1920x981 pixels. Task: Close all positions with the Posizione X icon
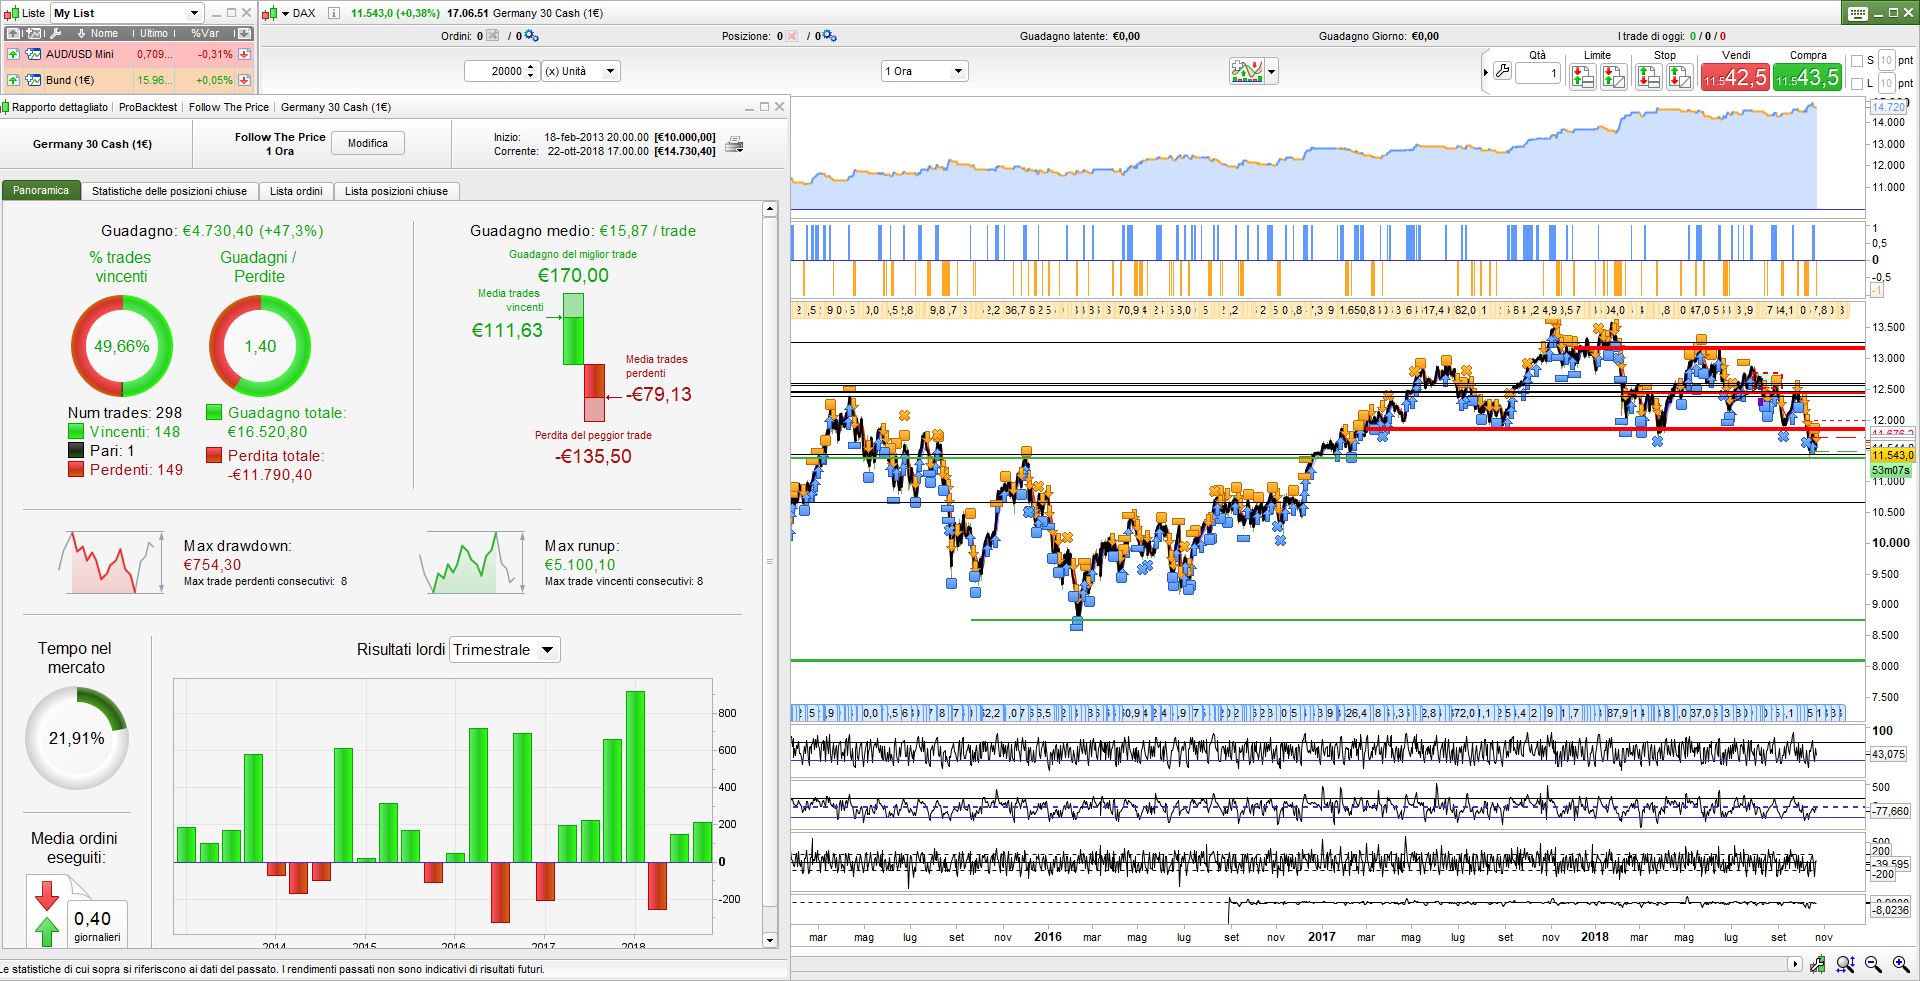click(792, 36)
